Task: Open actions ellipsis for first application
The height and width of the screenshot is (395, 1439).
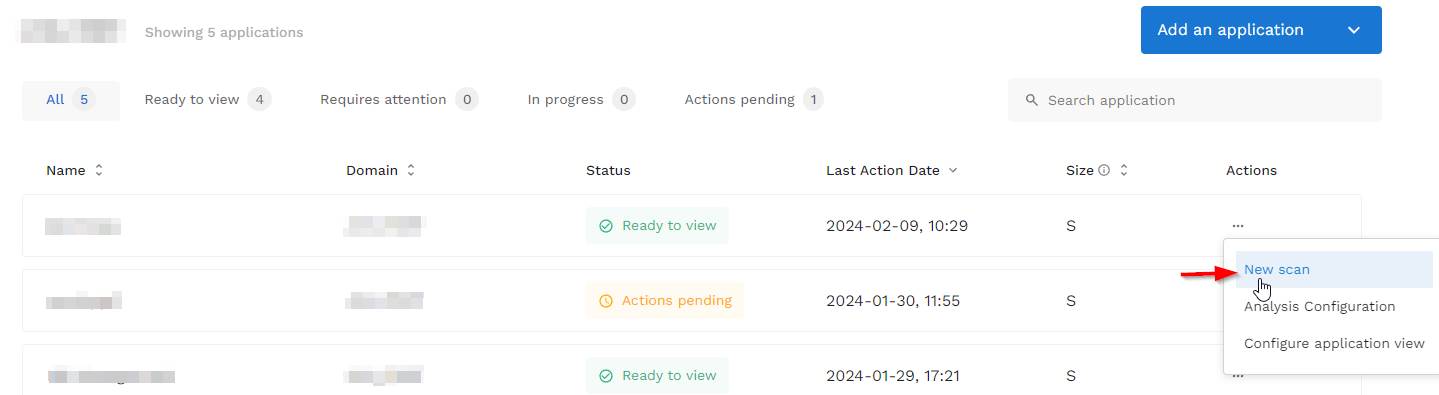Action: [x=1238, y=226]
